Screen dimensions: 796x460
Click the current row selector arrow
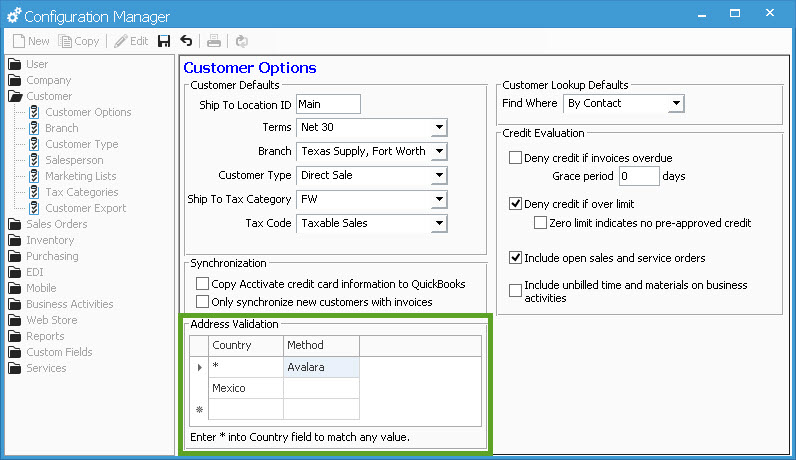[199, 367]
